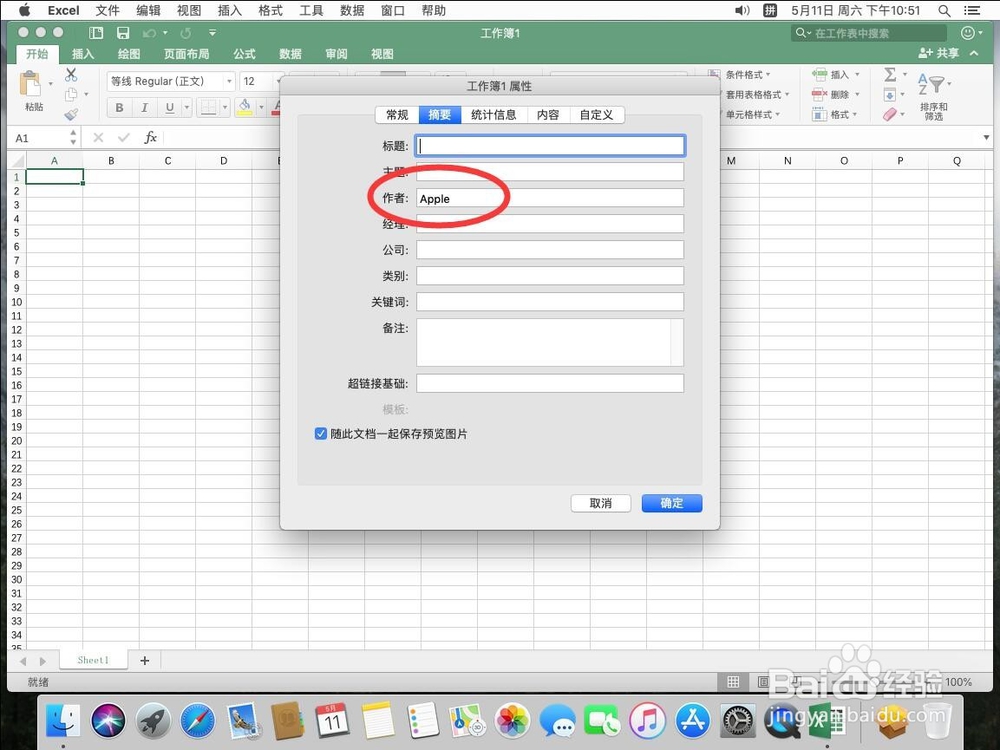This screenshot has width=1000, height=750.
Task: Open the quick access toolbar customize arrow
Action: coord(212,33)
